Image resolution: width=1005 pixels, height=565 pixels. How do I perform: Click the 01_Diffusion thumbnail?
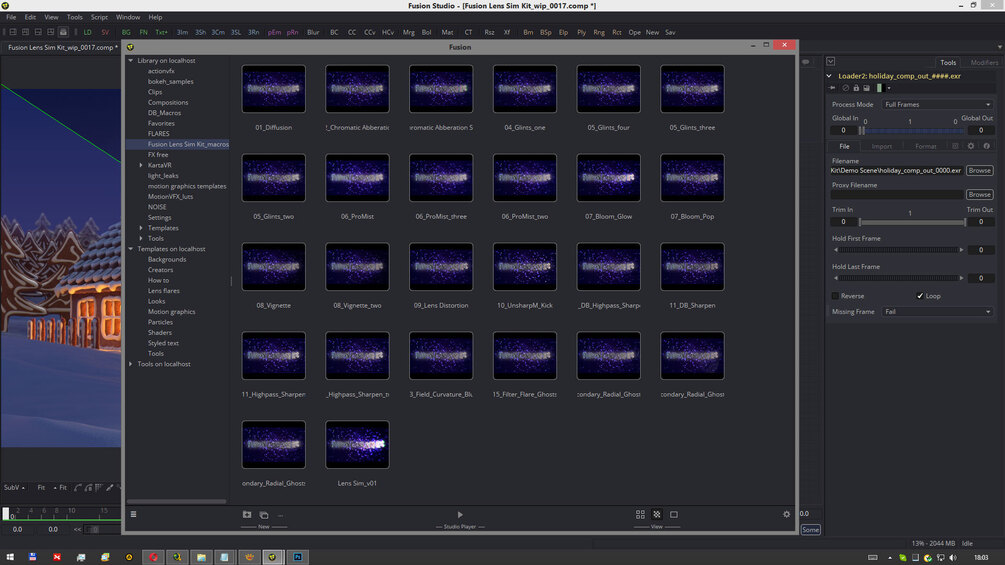[x=274, y=89]
